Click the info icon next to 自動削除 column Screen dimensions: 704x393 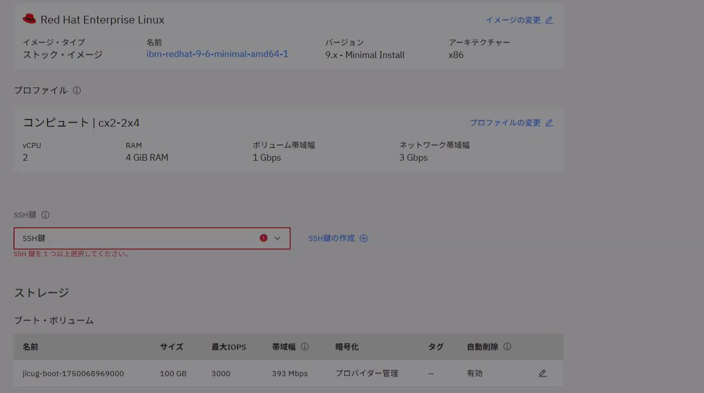(507, 346)
